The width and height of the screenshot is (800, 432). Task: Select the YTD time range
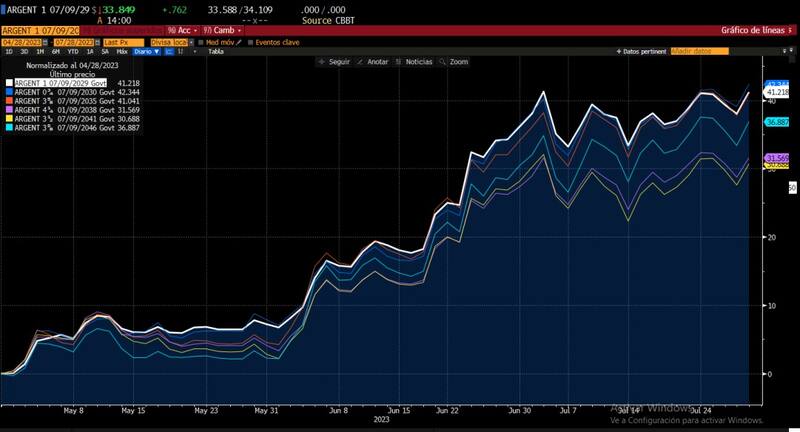pos(73,51)
